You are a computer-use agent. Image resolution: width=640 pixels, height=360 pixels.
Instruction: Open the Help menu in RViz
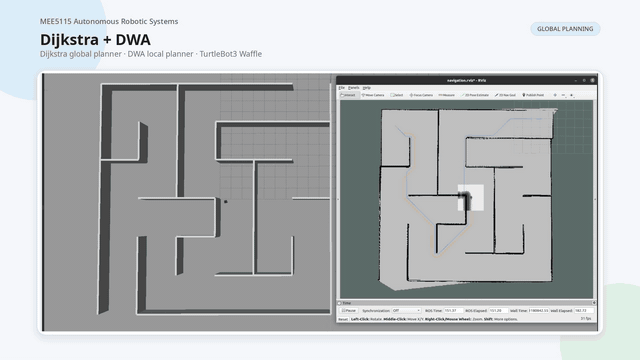pos(367,88)
